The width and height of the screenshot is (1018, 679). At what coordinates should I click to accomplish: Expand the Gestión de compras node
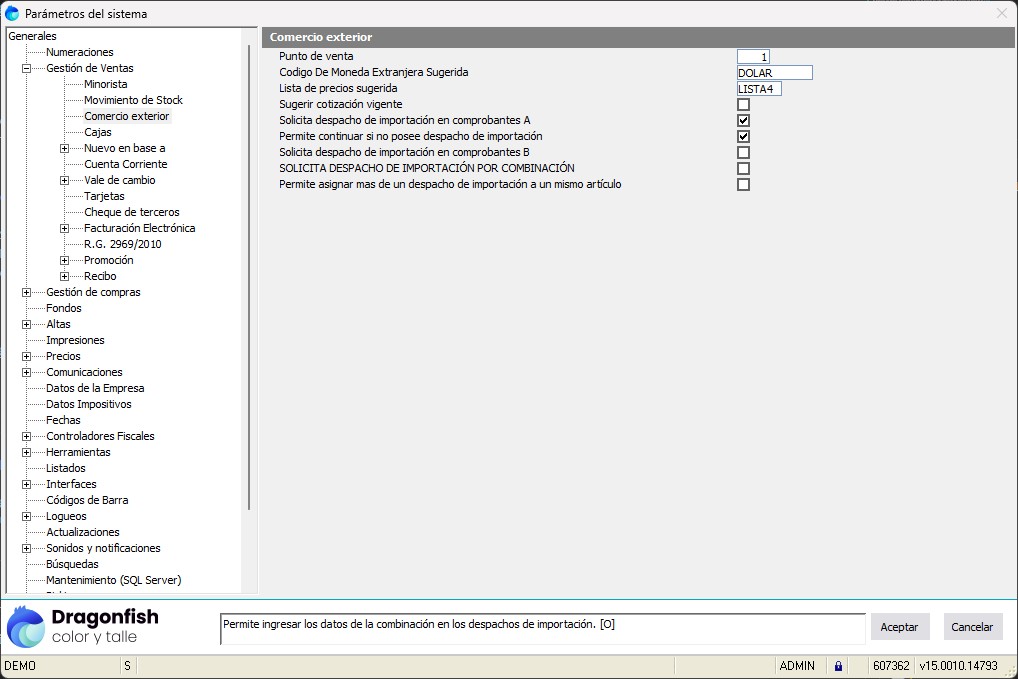click(x=26, y=293)
